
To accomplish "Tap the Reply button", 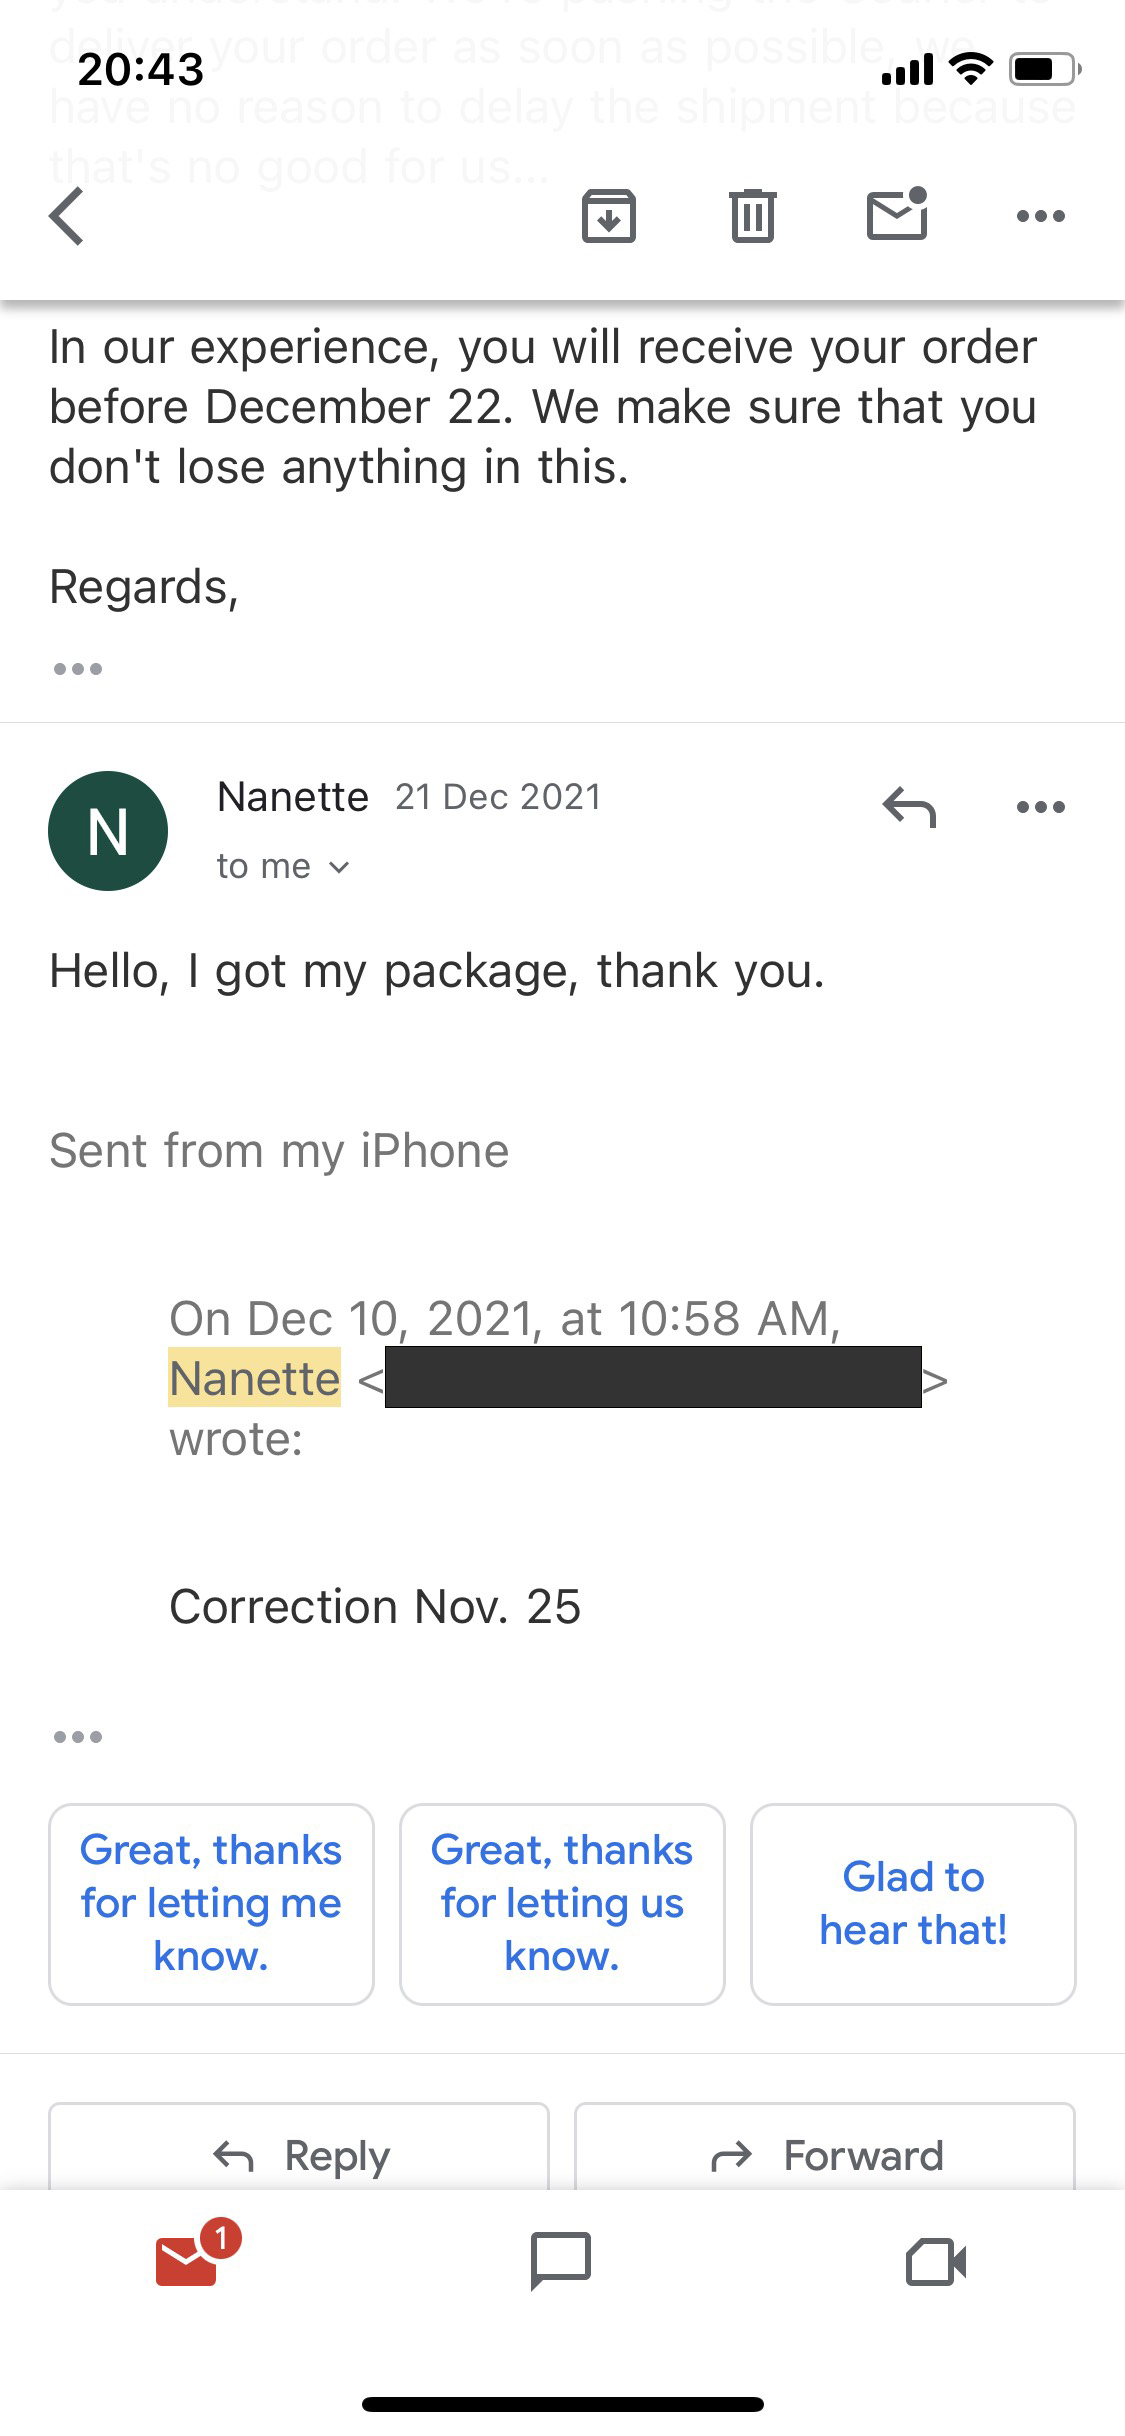I will tap(301, 2155).
